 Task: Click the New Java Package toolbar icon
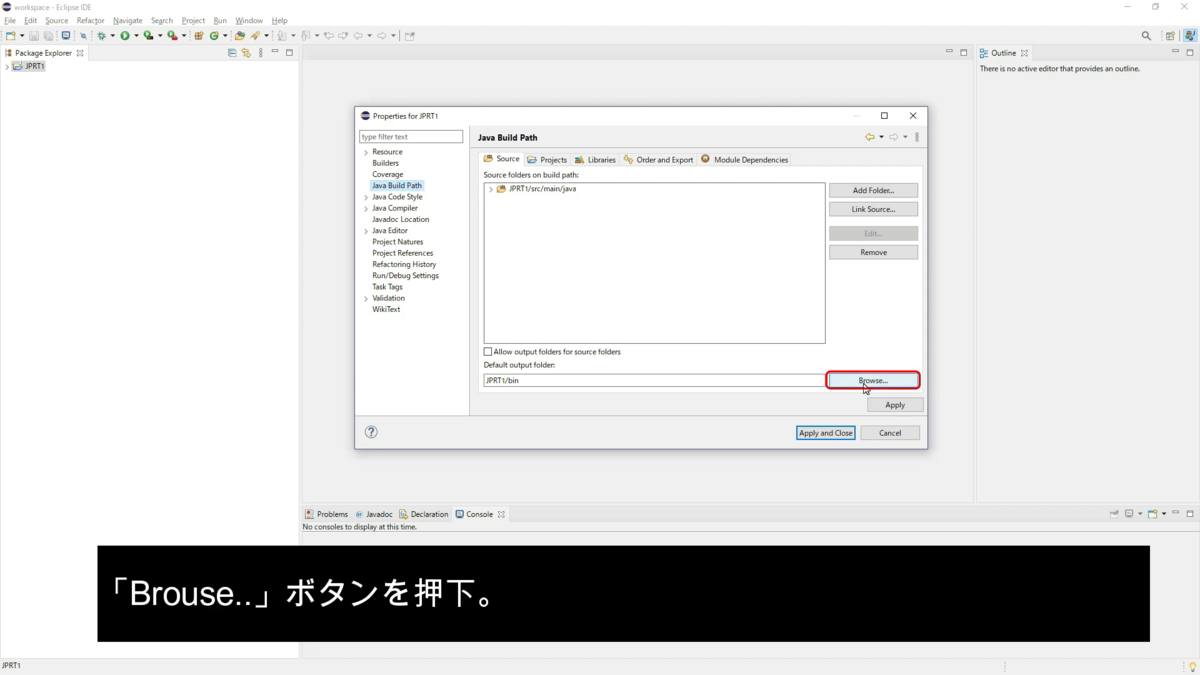click(x=199, y=35)
